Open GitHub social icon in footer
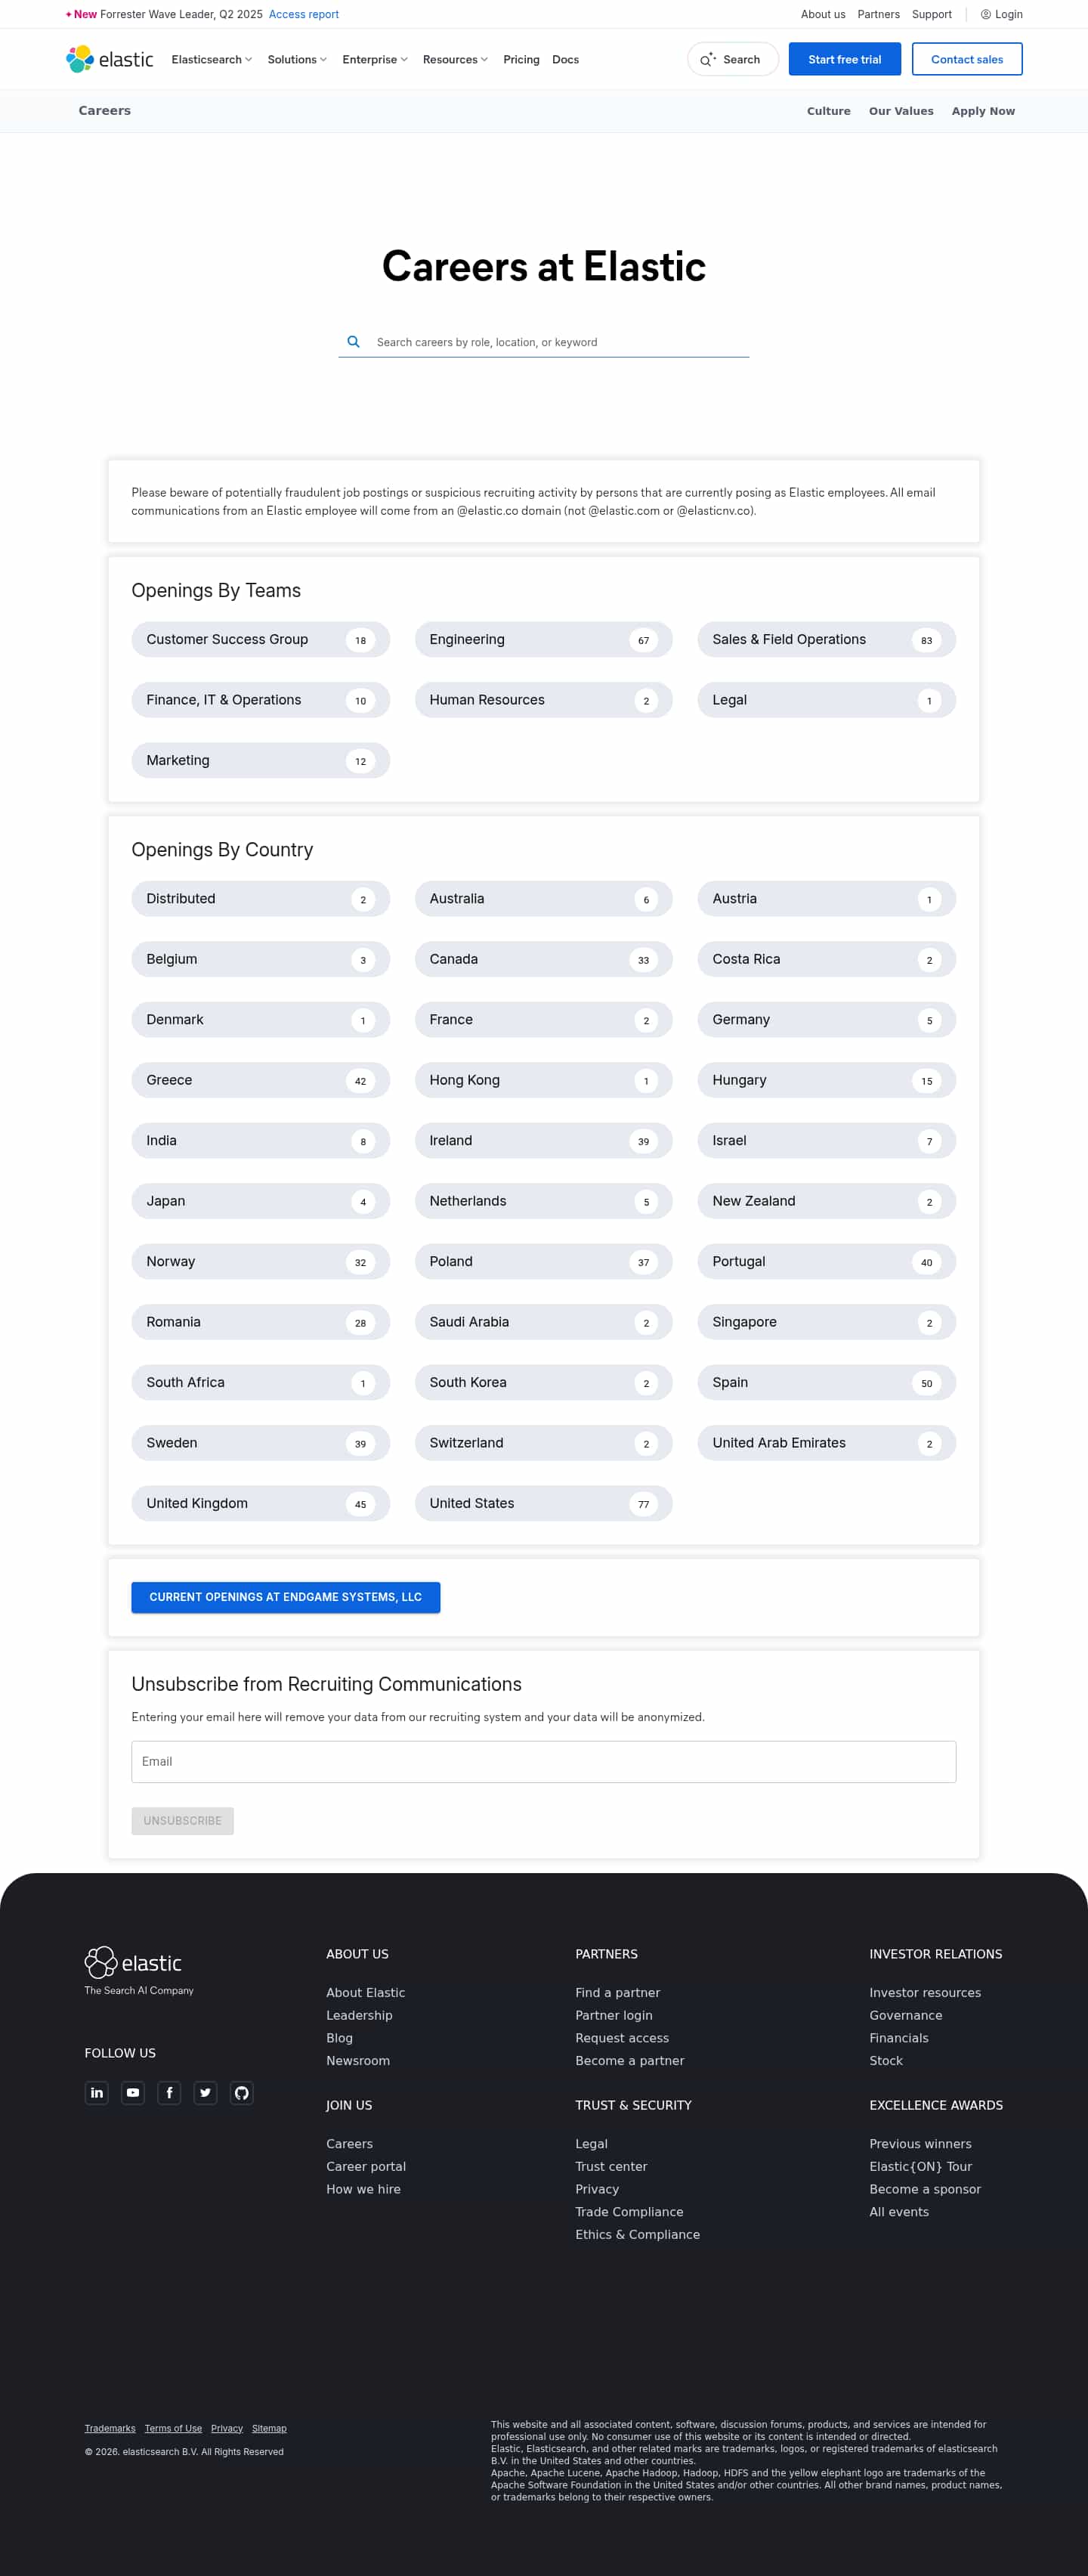Viewport: 1088px width, 2576px height. tap(241, 2092)
